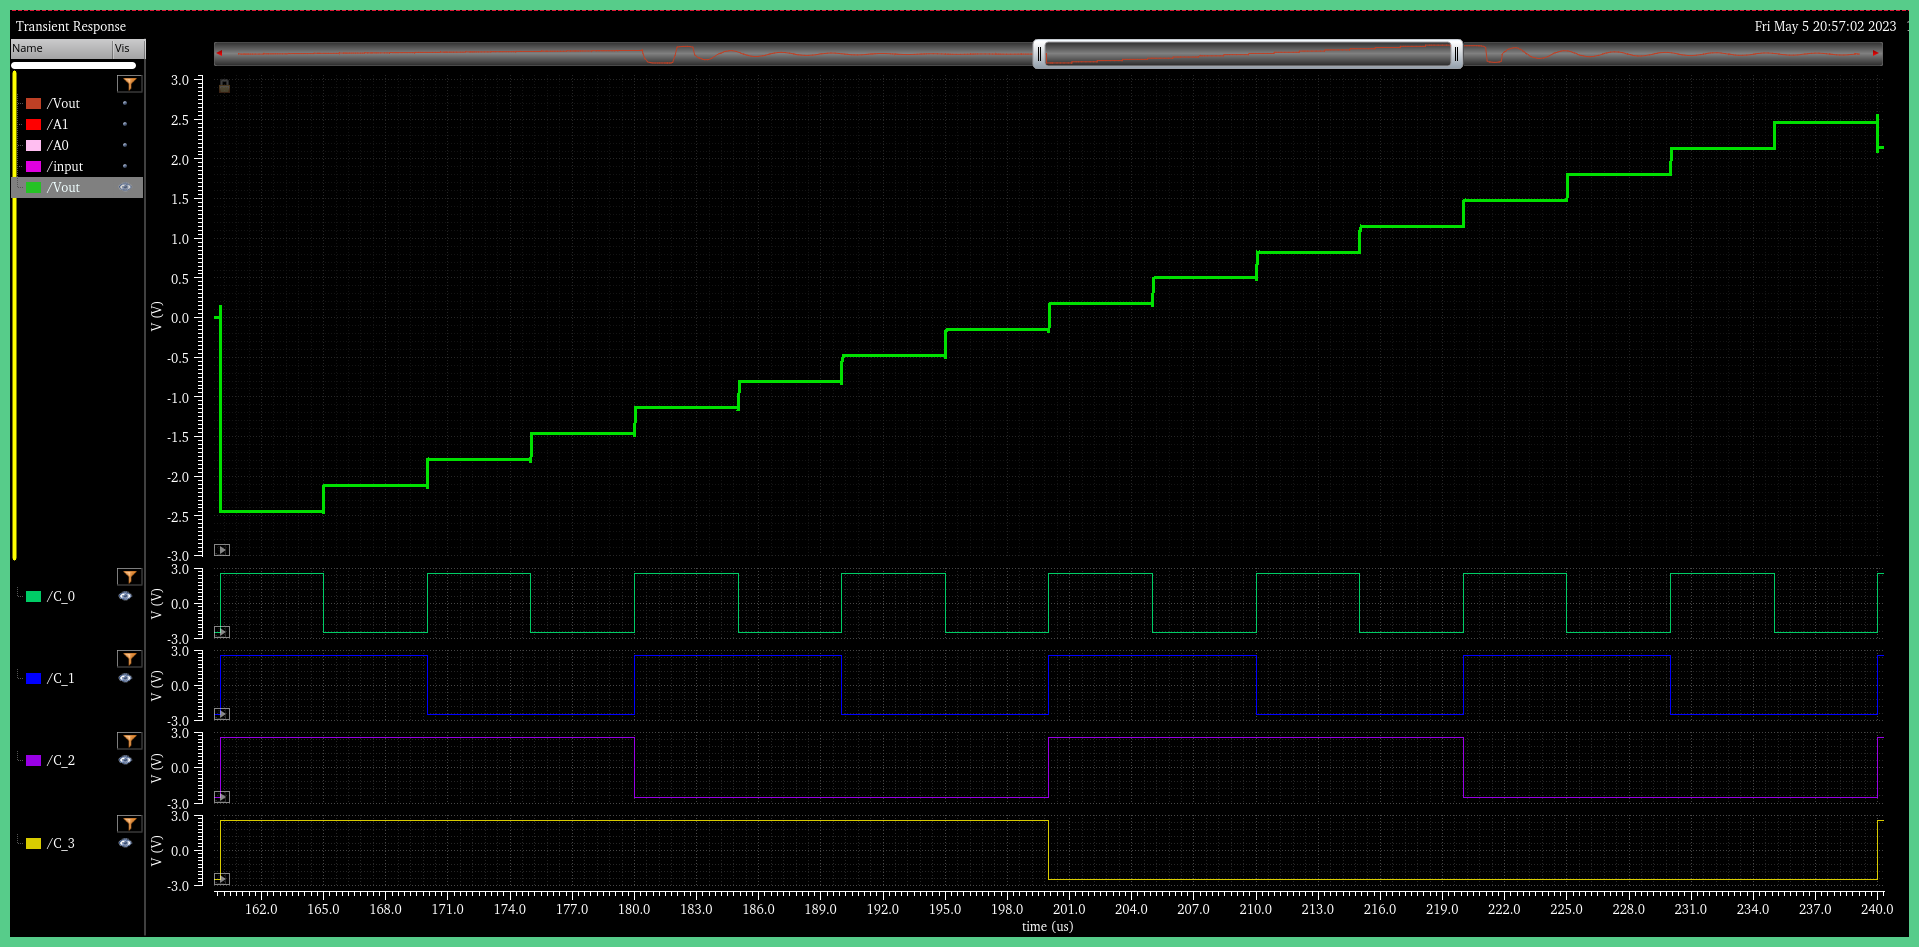Screen dimensions: 1919x947
Task: Select the /C_2 signal name
Action: pyautogui.click(x=61, y=760)
